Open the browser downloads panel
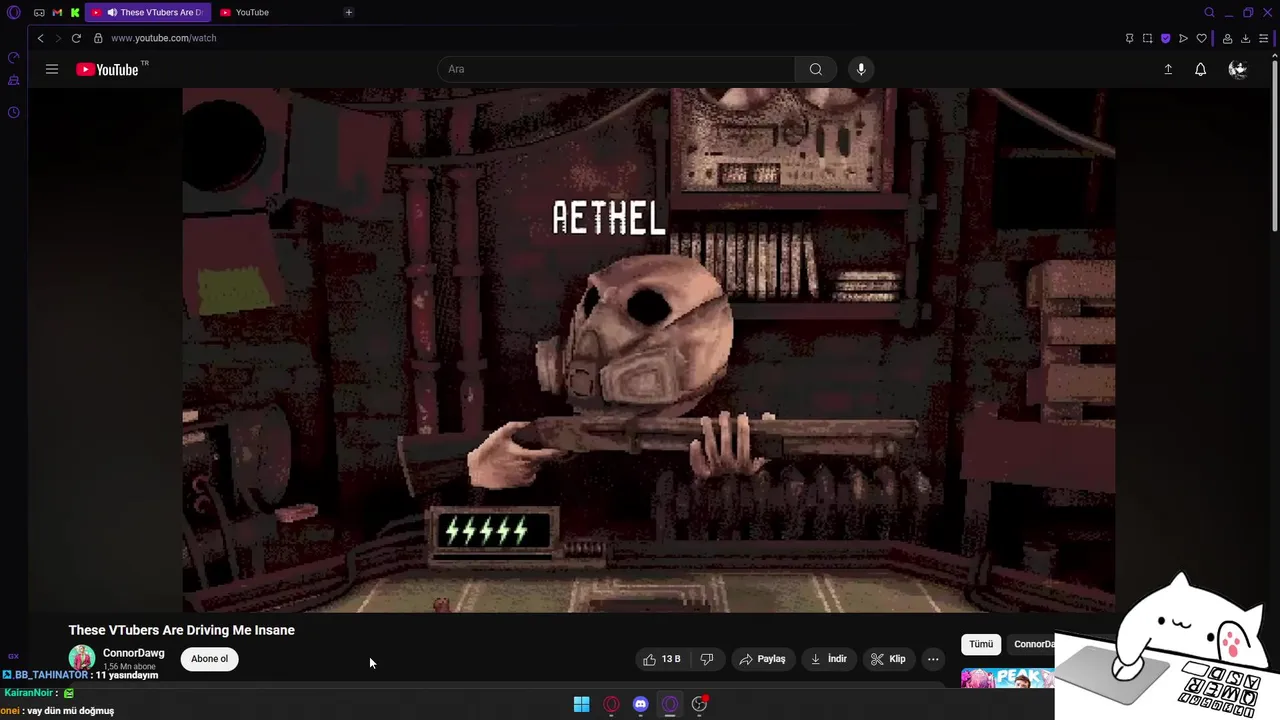 coord(1245,38)
